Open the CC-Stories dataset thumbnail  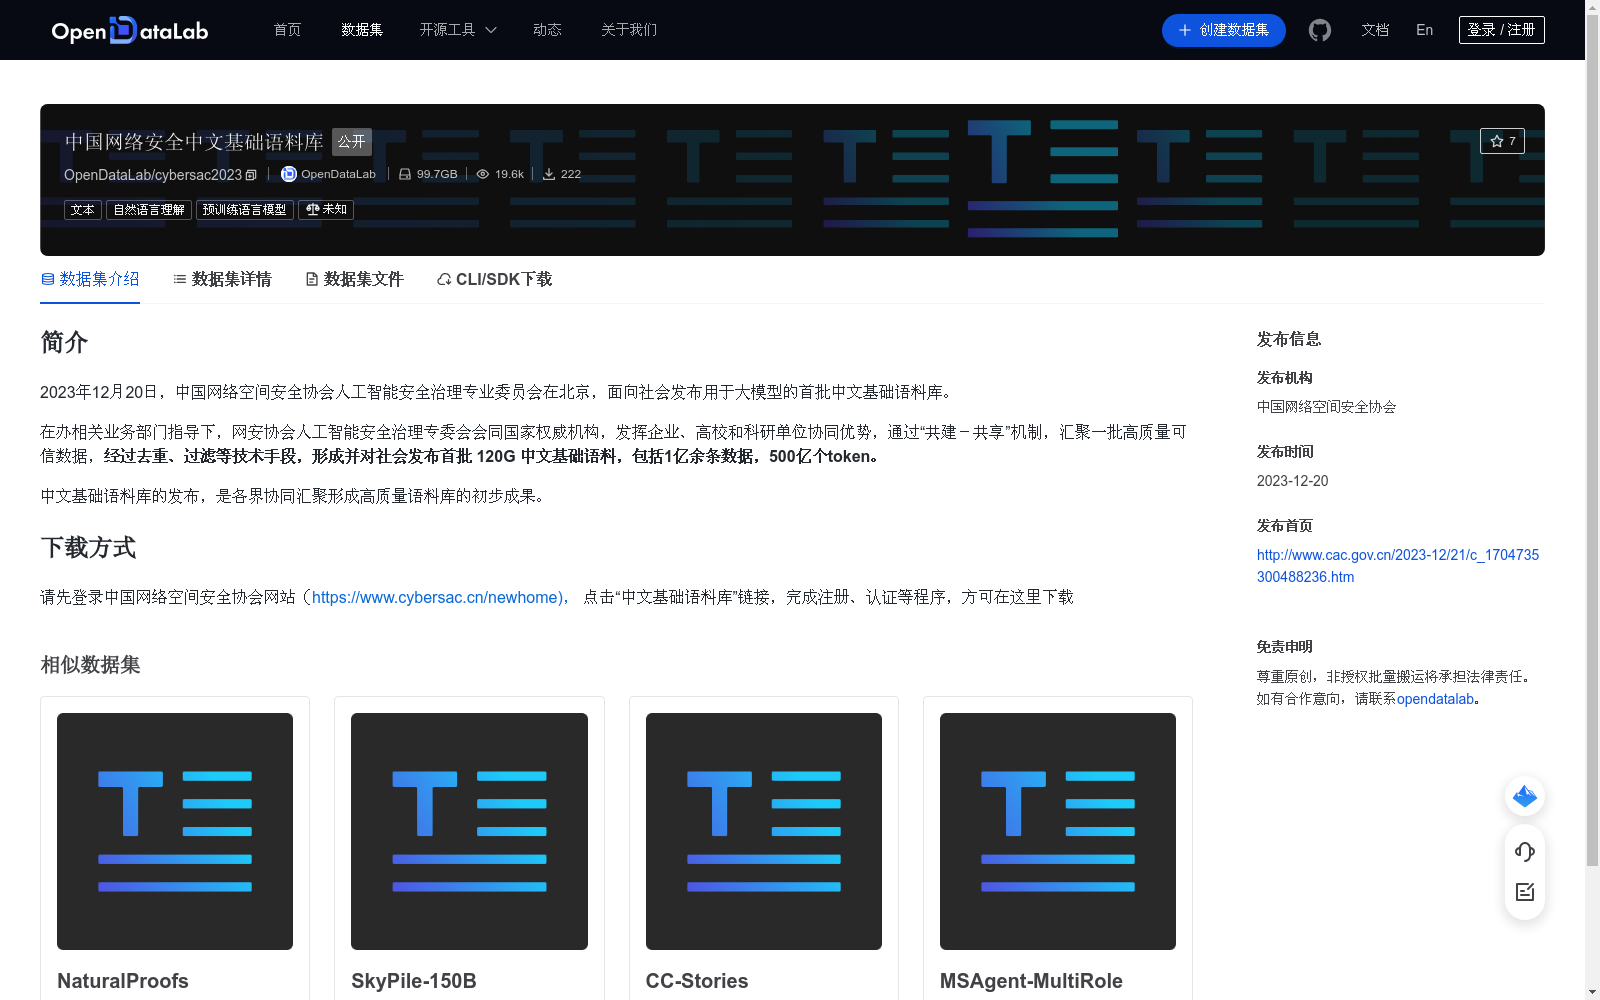click(x=764, y=831)
